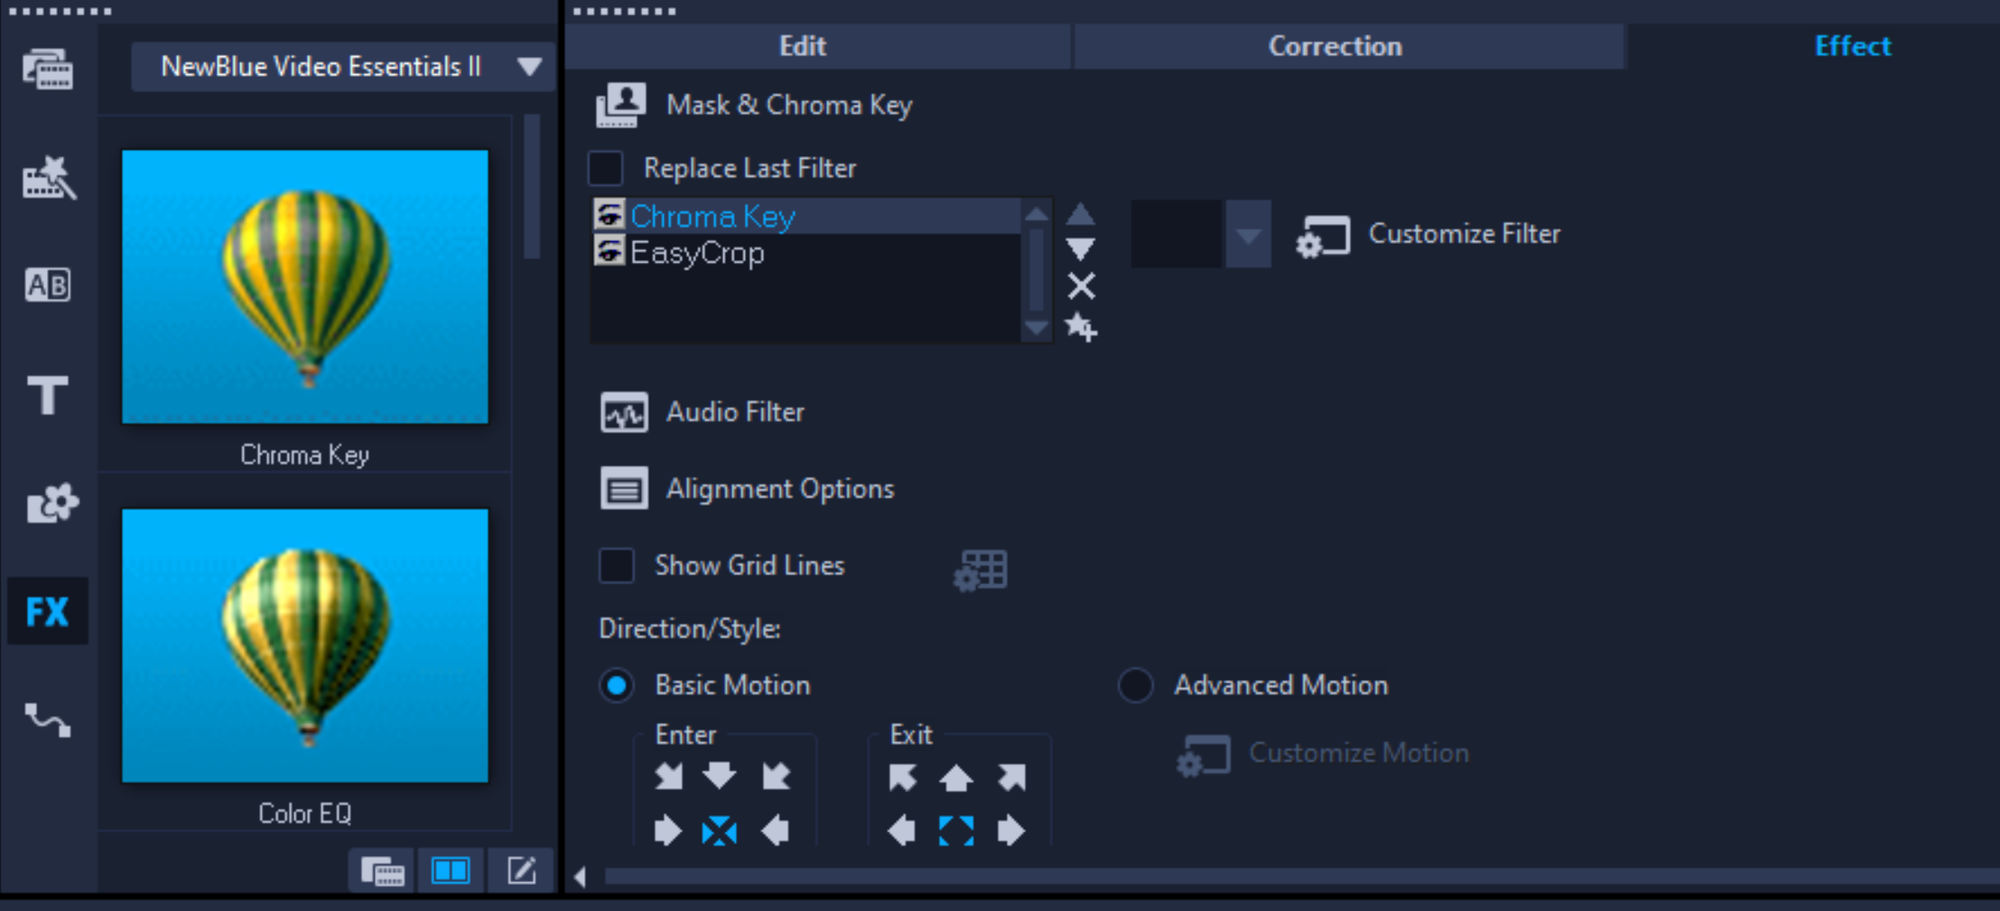This screenshot has width=2000, height=911.
Task: Set Enter direction from right arrow
Action: click(776, 830)
